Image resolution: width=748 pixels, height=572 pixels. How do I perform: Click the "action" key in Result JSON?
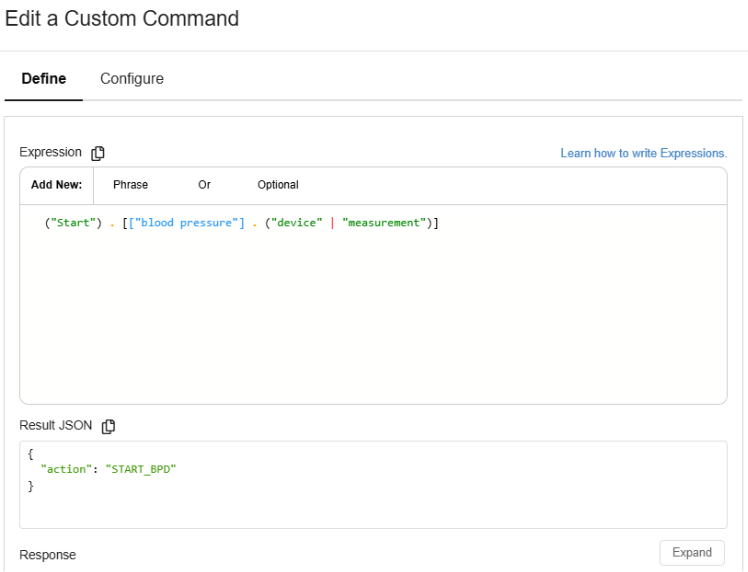pos(66,469)
